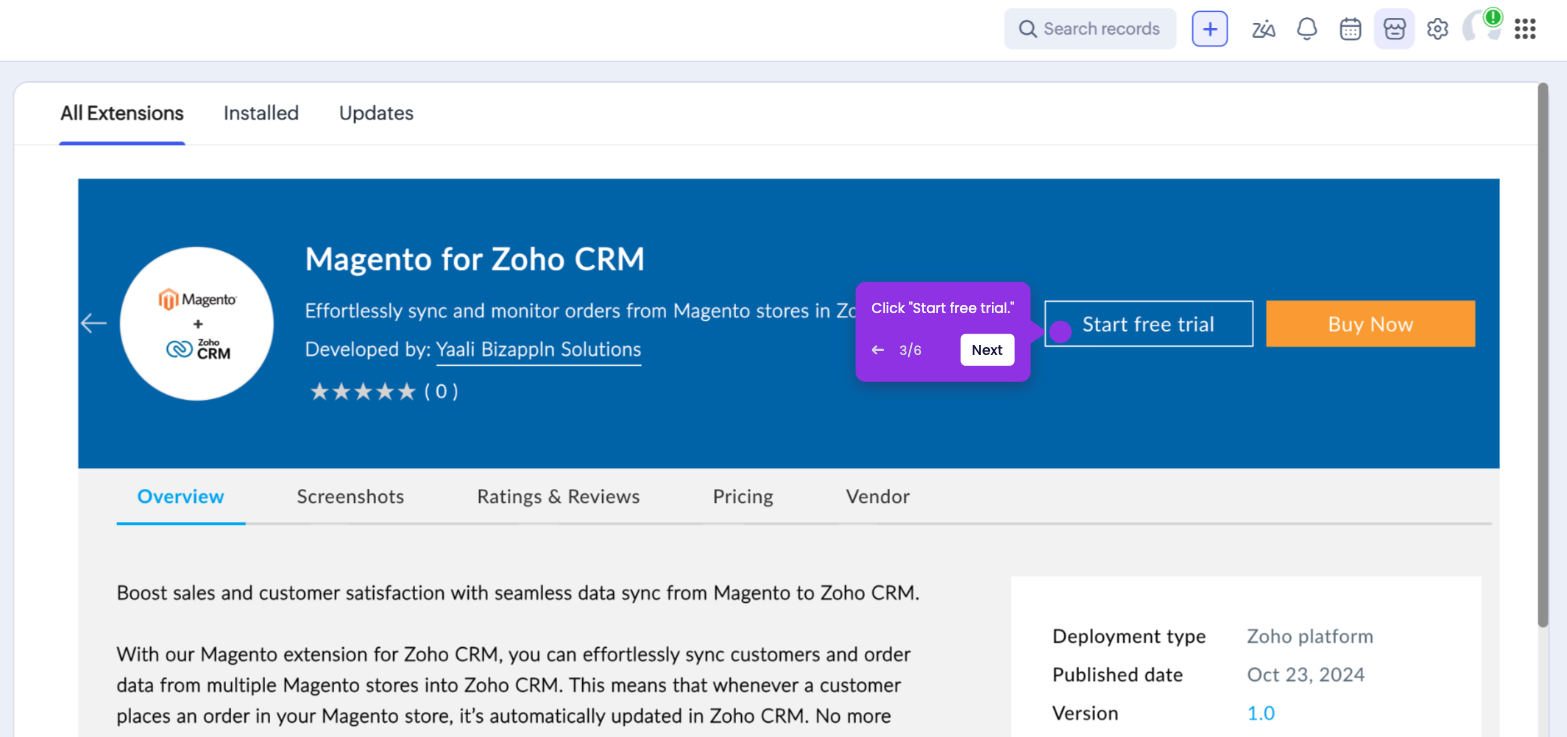Click Next in the tour tooltip
The image size is (1567, 737).
point(987,350)
